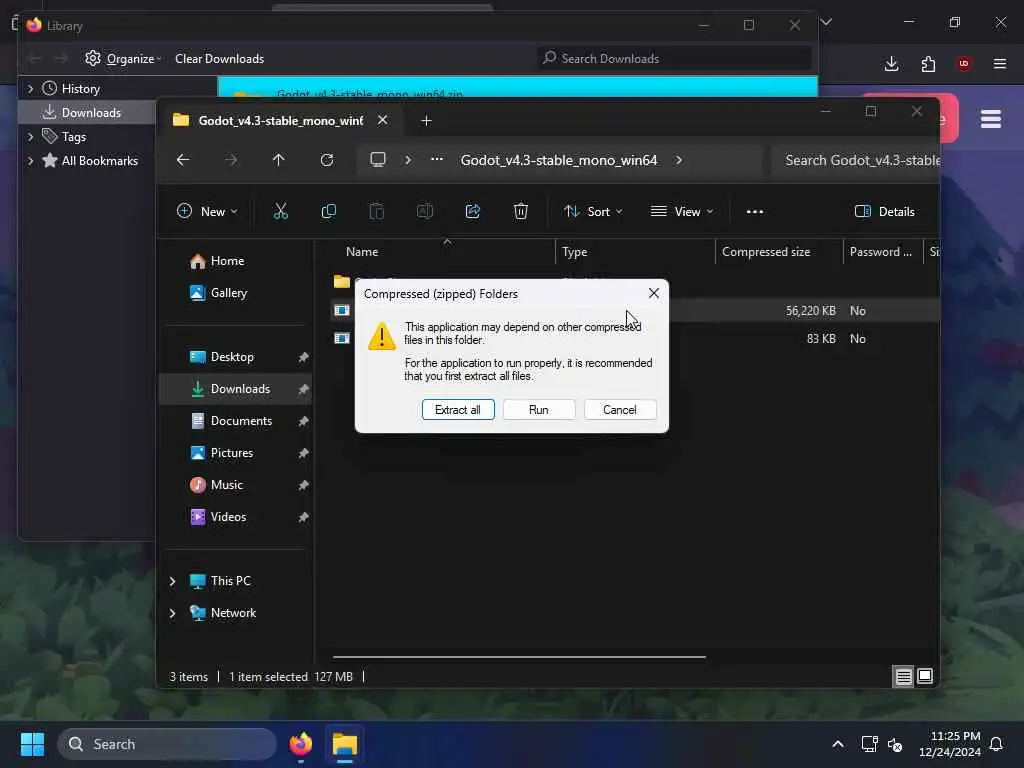The height and width of the screenshot is (768, 1024).
Task: Select All Bookmarks in Library window
Action: click(99, 161)
